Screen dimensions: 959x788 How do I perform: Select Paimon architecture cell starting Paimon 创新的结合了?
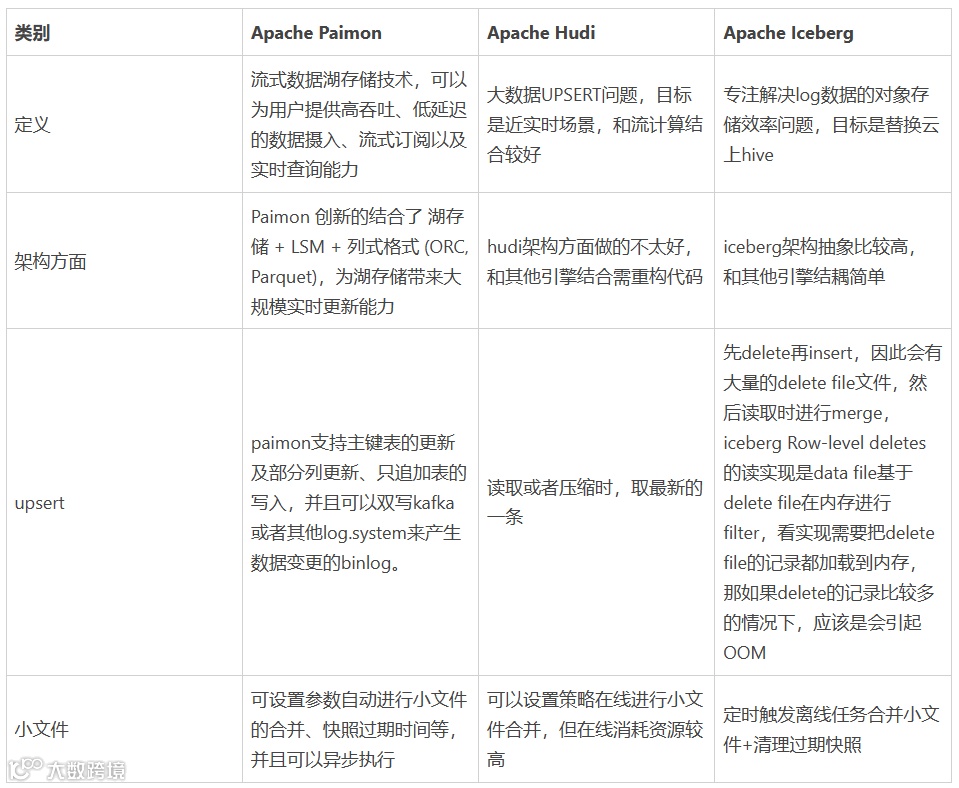pos(359,261)
